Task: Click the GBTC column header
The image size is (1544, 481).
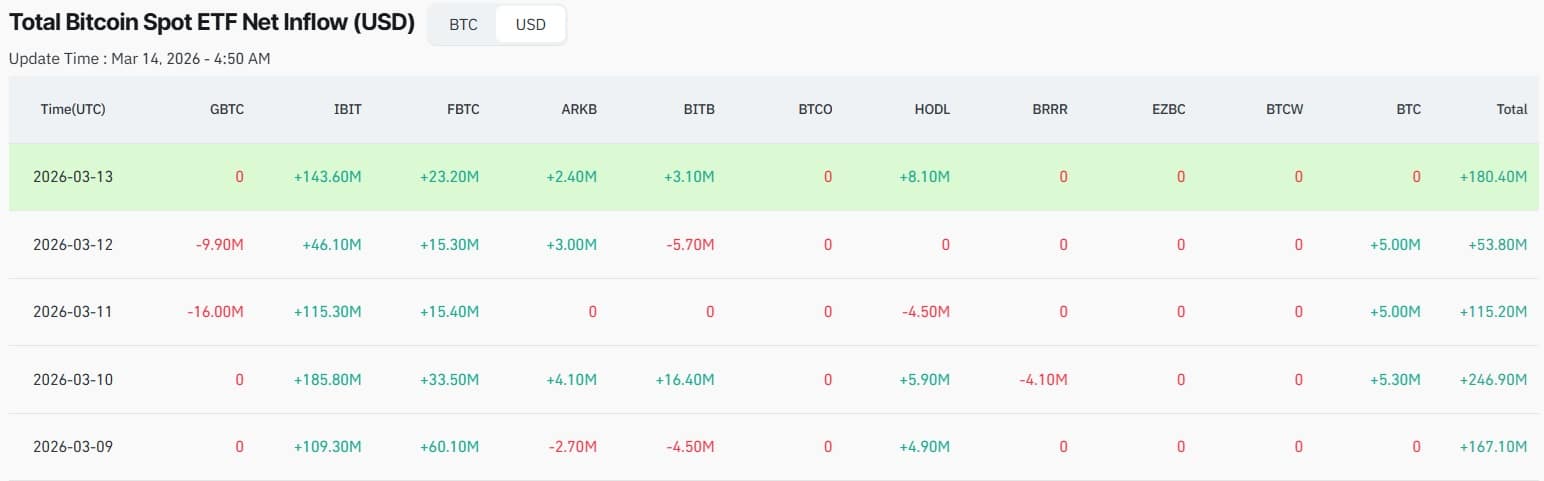Action: 227,109
